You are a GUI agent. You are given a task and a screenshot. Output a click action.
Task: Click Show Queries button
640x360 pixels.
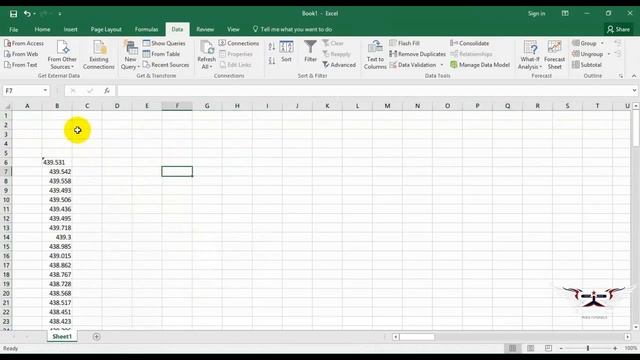164,43
